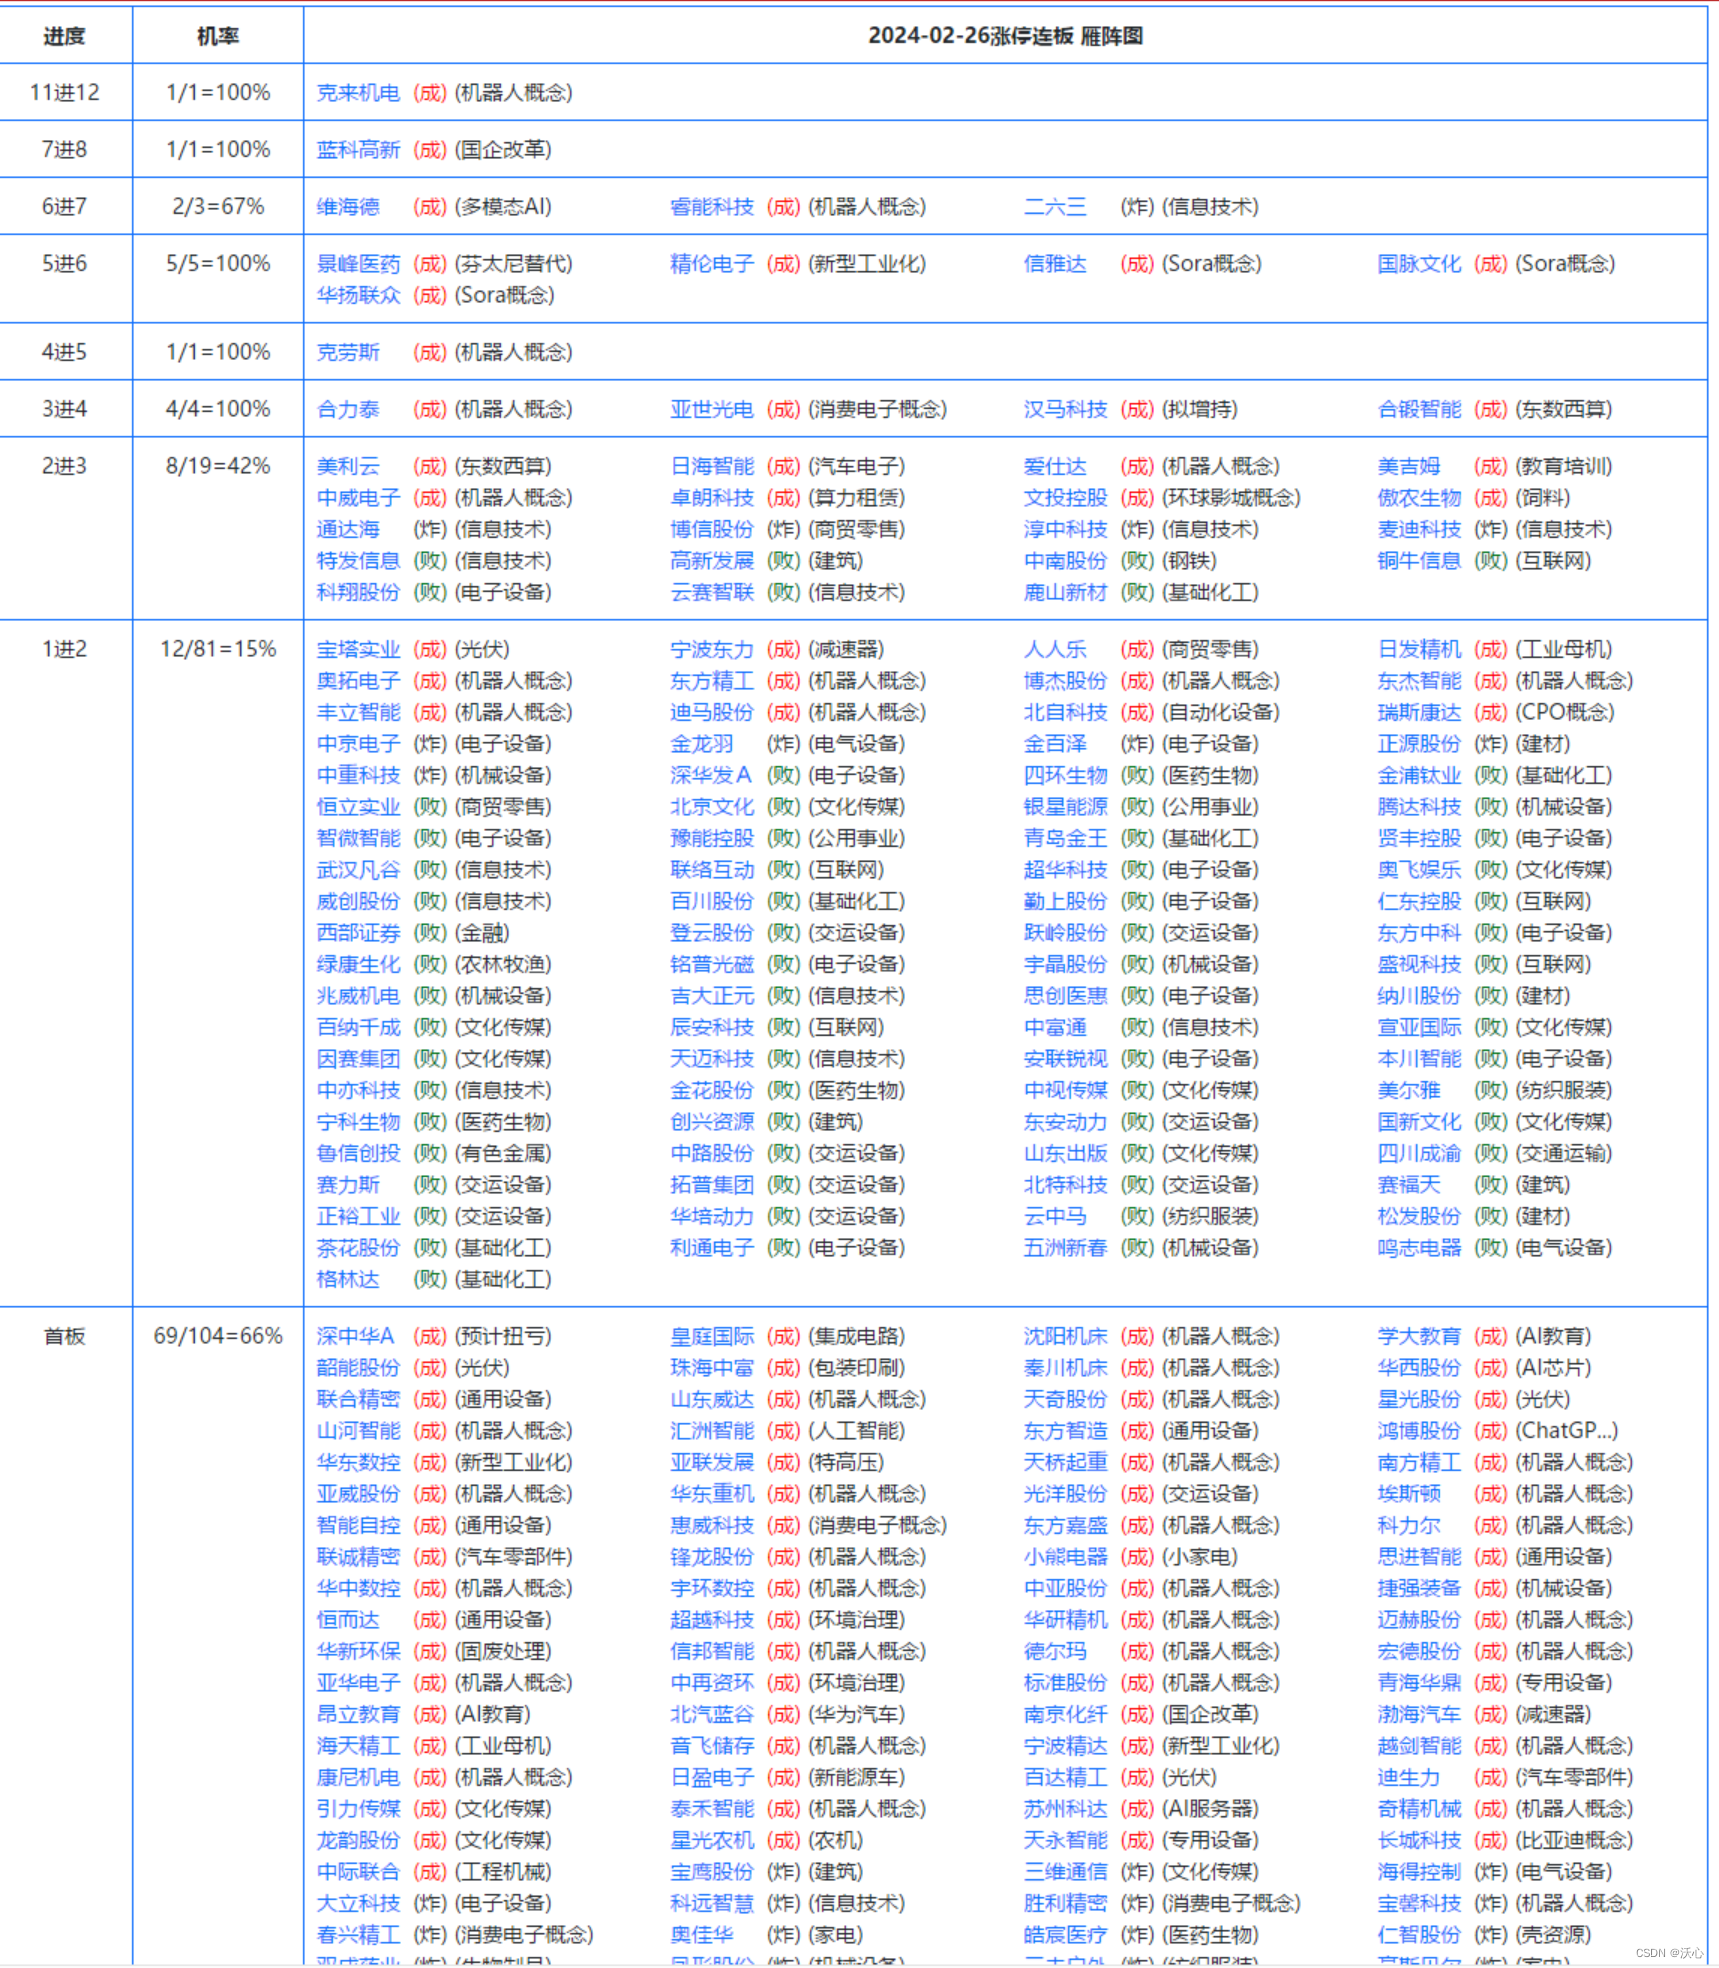Open 睿能科技 stock link
The image size is (1719, 1968).
point(712,207)
